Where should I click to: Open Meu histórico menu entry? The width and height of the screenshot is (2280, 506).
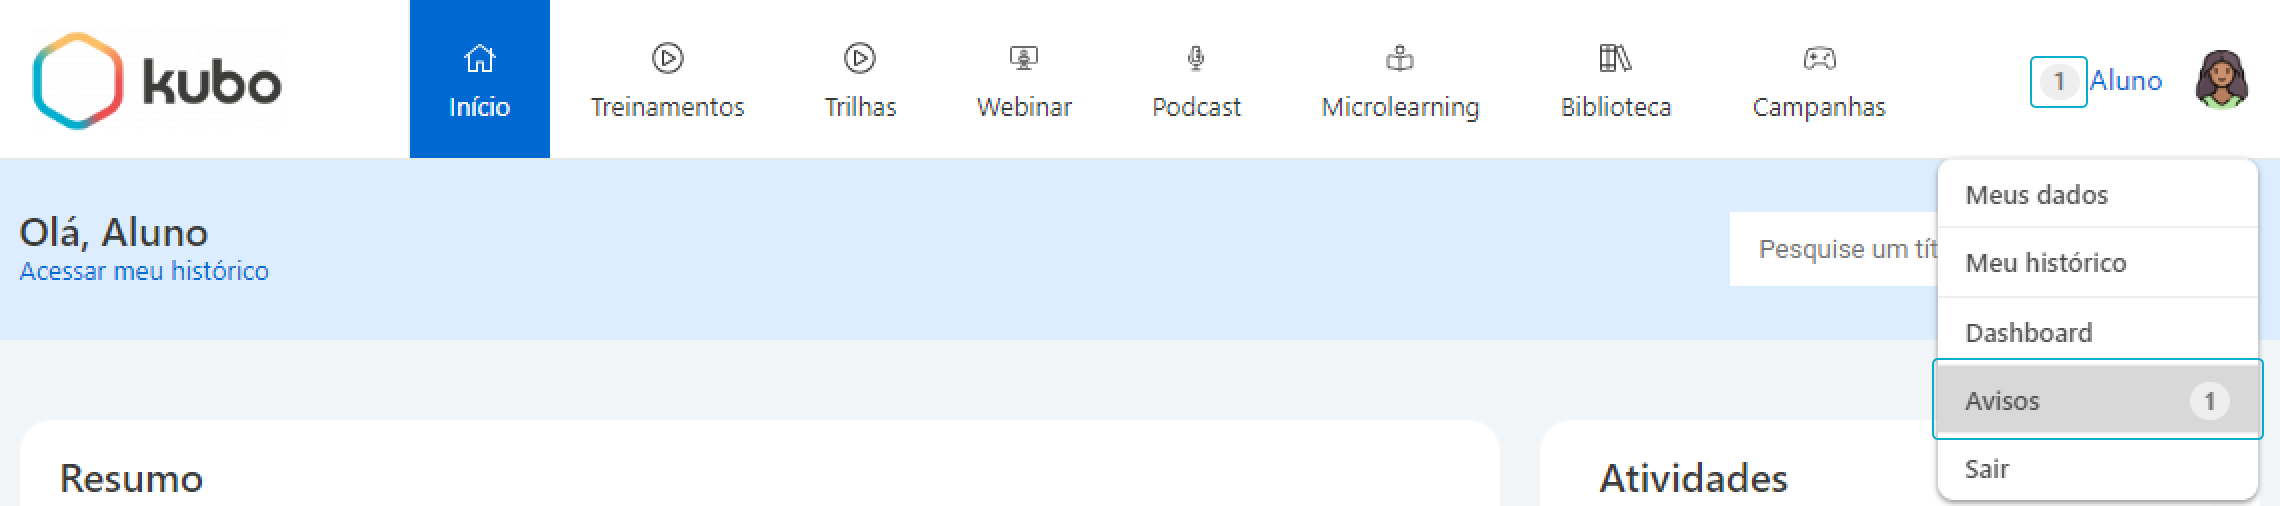point(2045,263)
